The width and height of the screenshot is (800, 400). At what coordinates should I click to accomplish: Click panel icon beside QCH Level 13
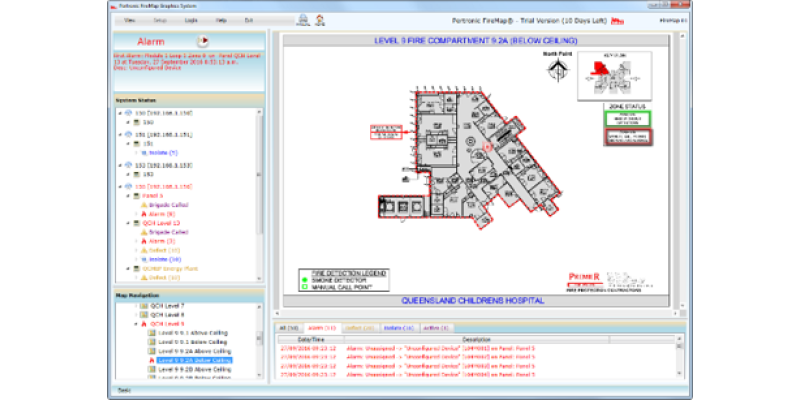(x=137, y=223)
